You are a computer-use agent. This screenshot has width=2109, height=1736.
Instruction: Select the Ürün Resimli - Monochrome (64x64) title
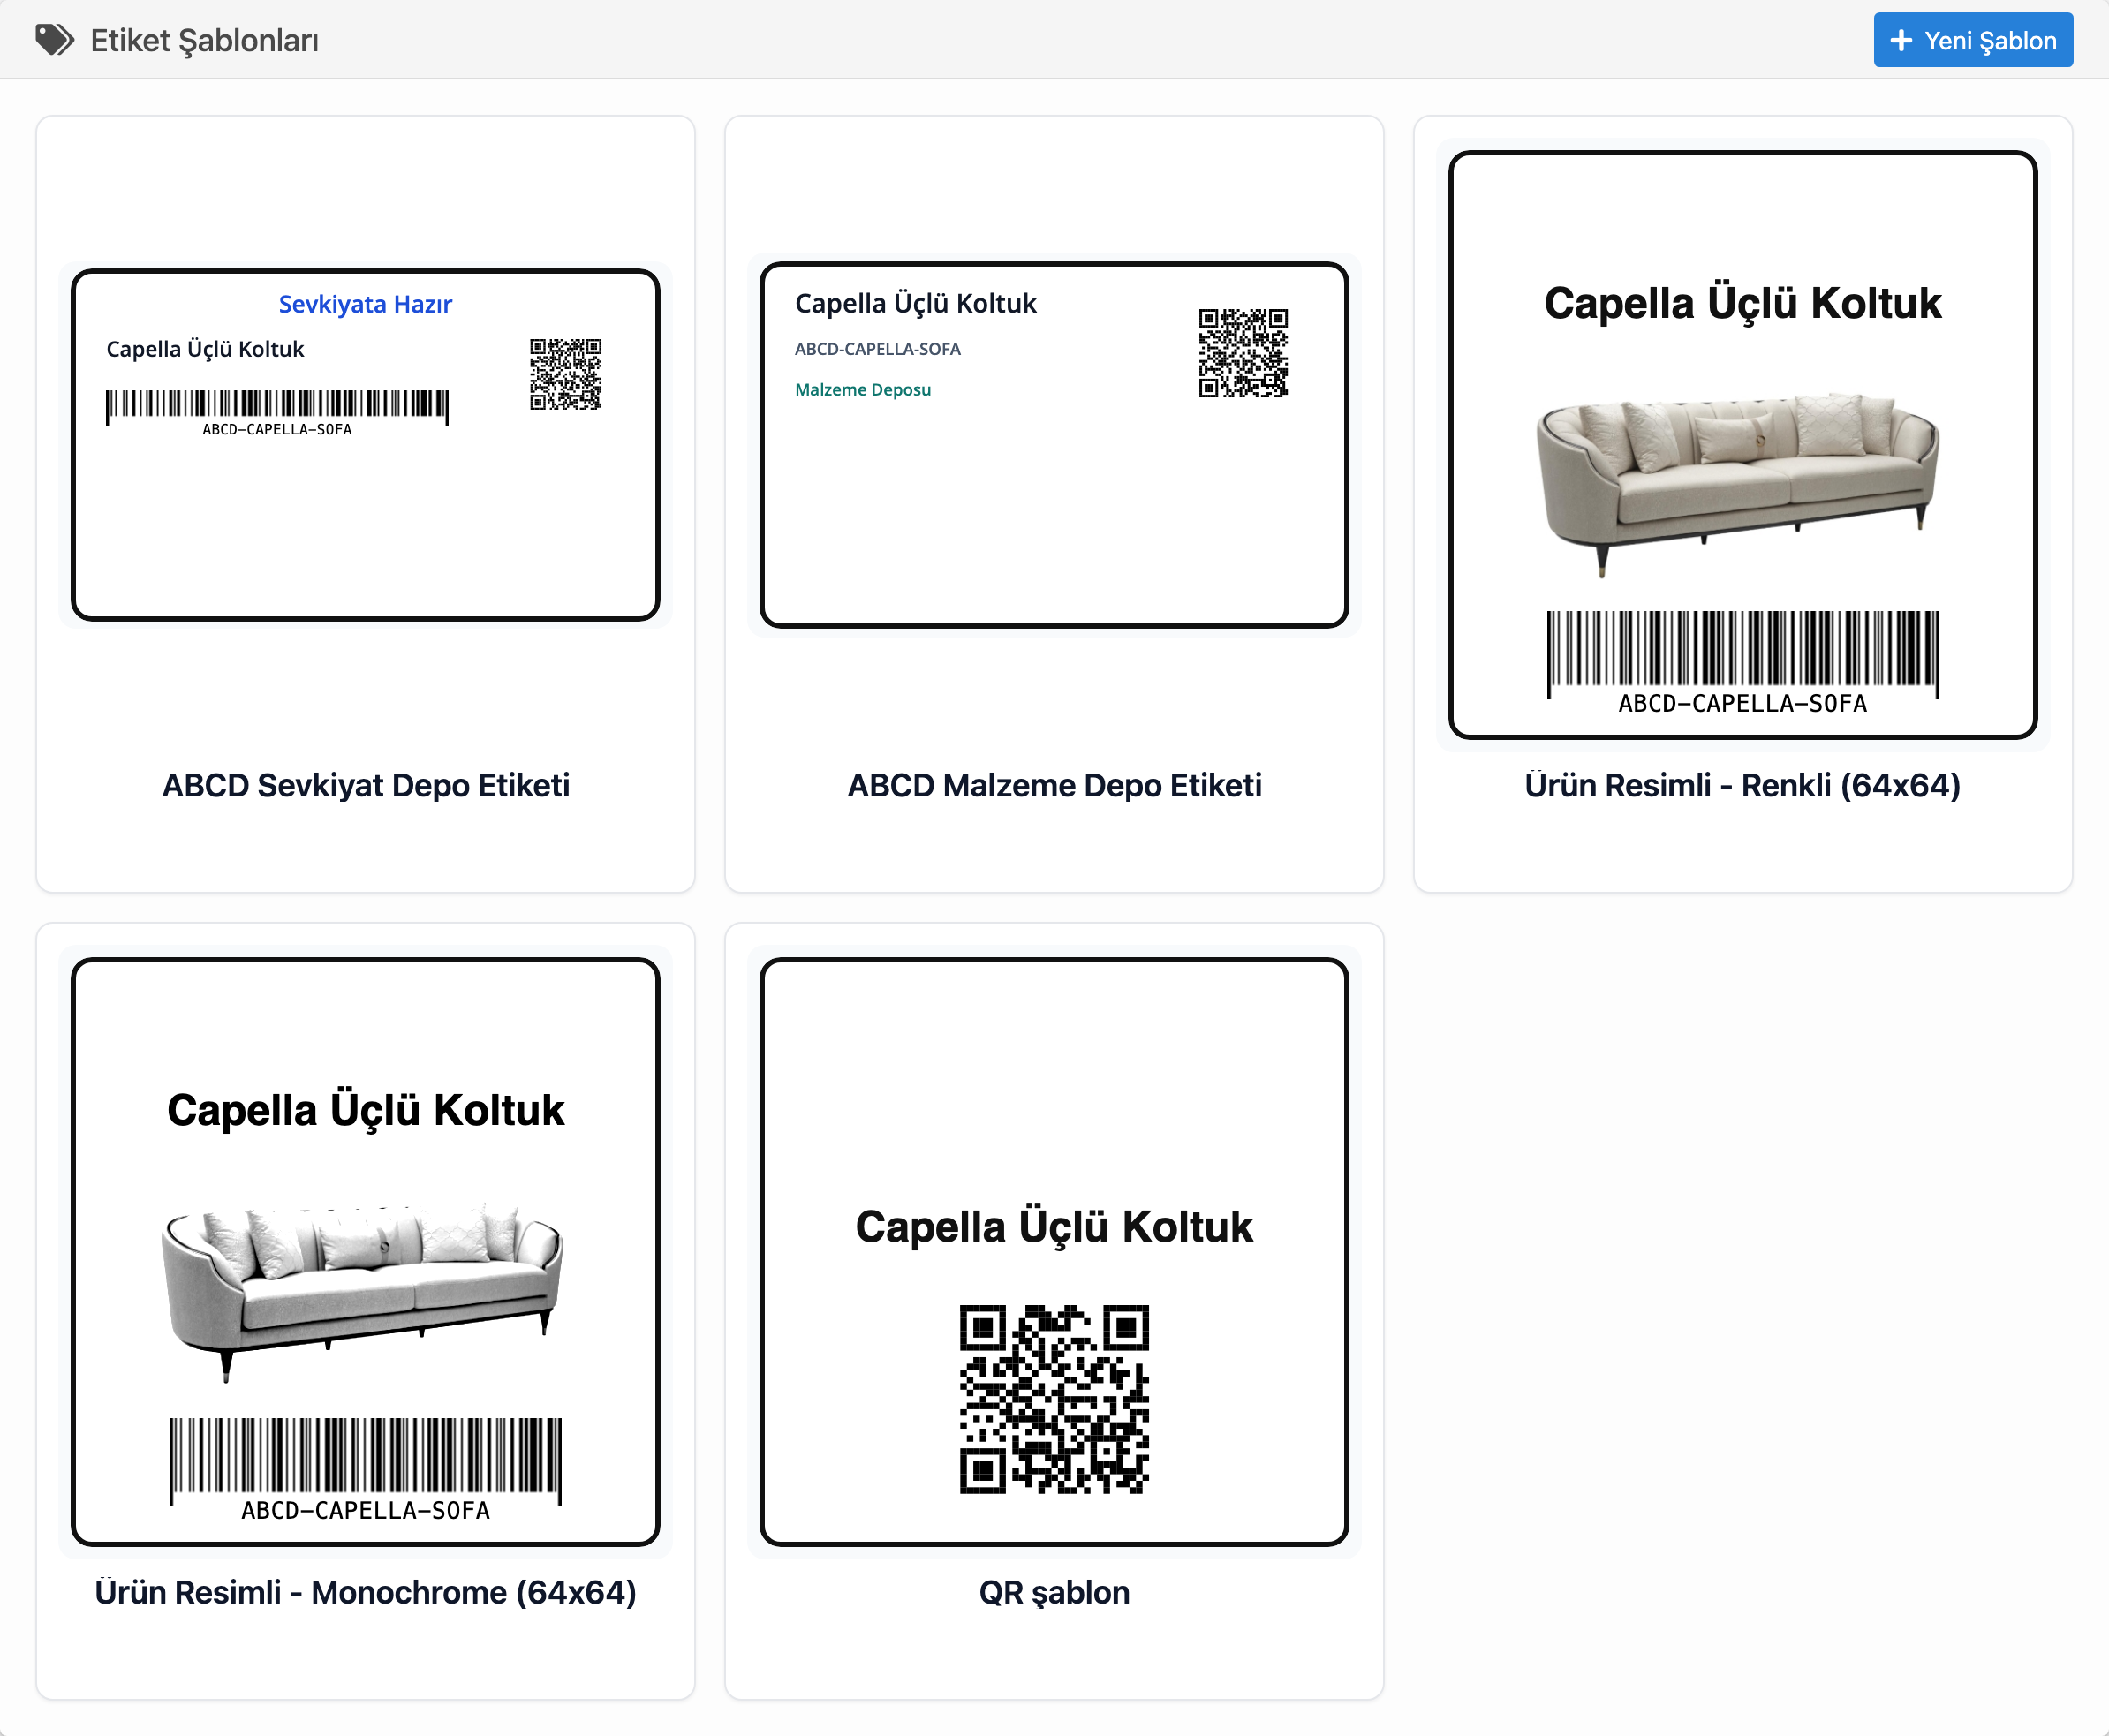[x=365, y=1592]
